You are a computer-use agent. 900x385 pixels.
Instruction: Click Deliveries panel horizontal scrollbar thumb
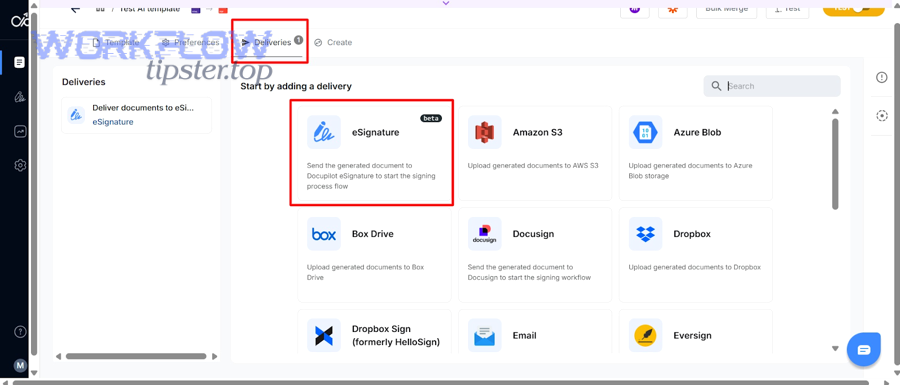(135, 356)
